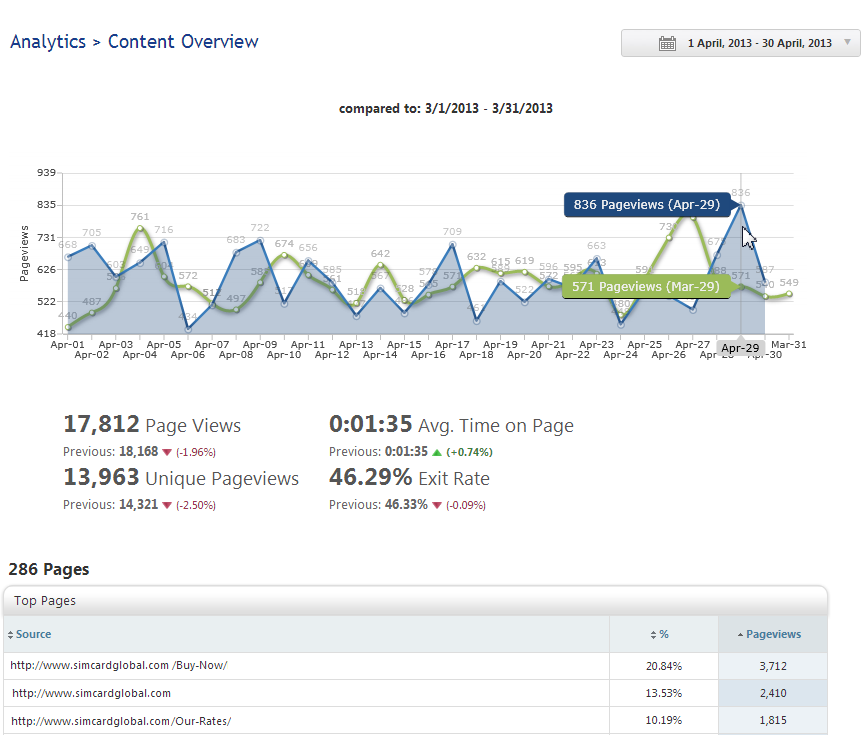Click red down arrow next to 18,168
This screenshot has height=735, width=864.
point(167,452)
